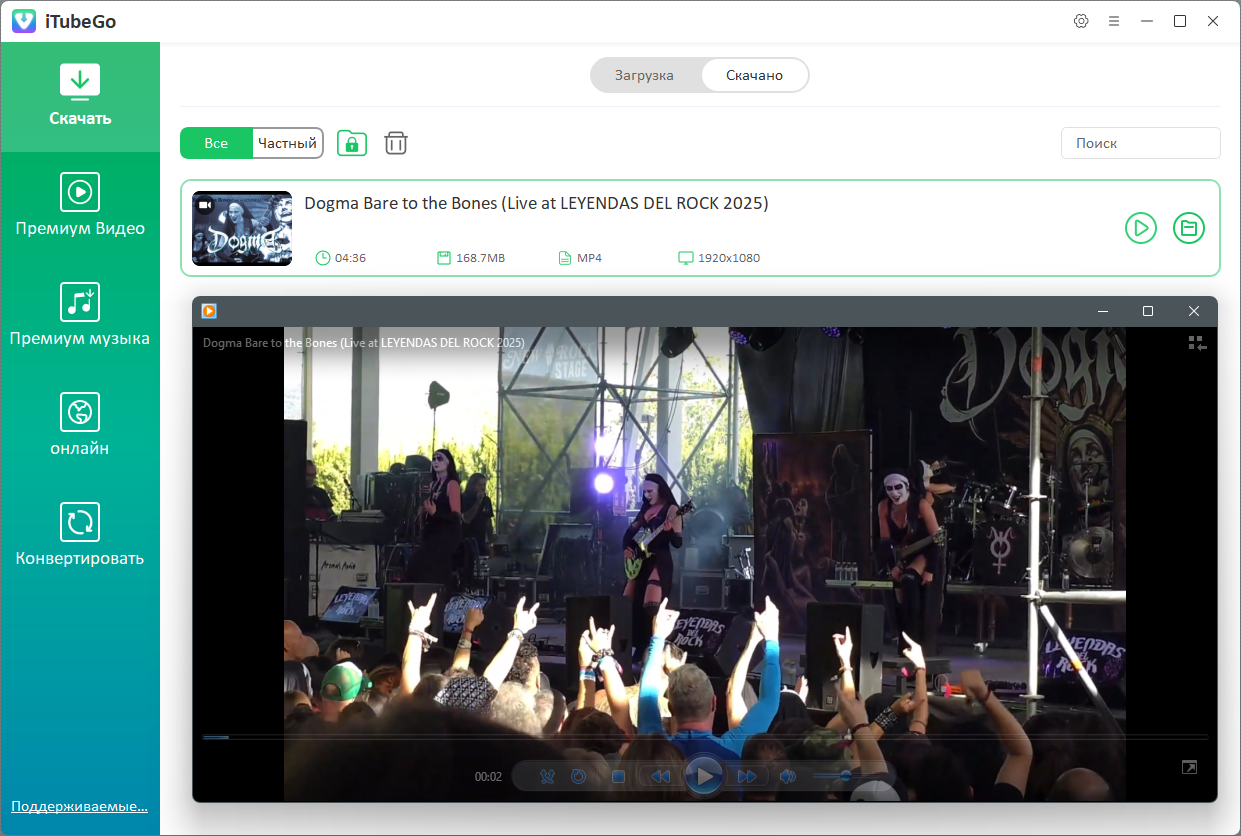1241x836 pixels.
Task: Click the fast forward next button
Action: [x=747, y=776]
